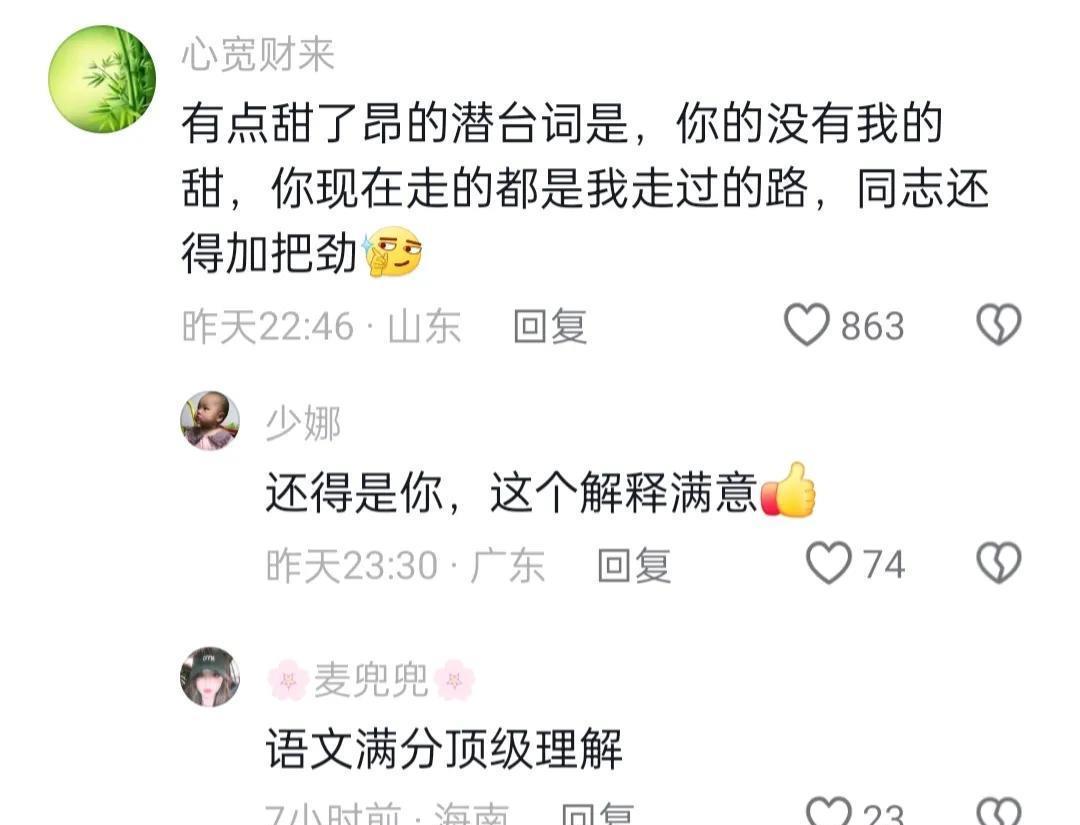Like 少娜's reply with heart icon

829,563
